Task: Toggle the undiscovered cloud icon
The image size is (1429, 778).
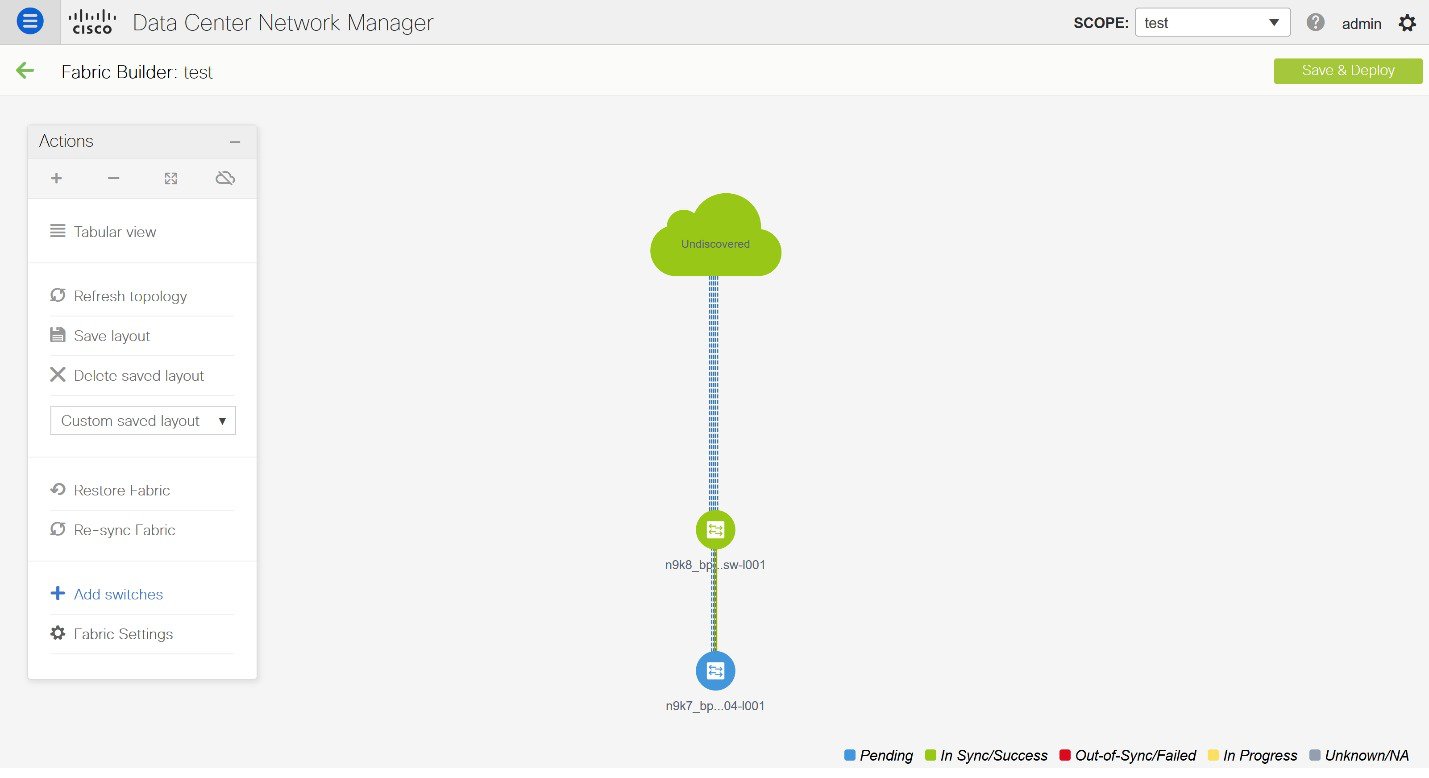Action: 225,178
